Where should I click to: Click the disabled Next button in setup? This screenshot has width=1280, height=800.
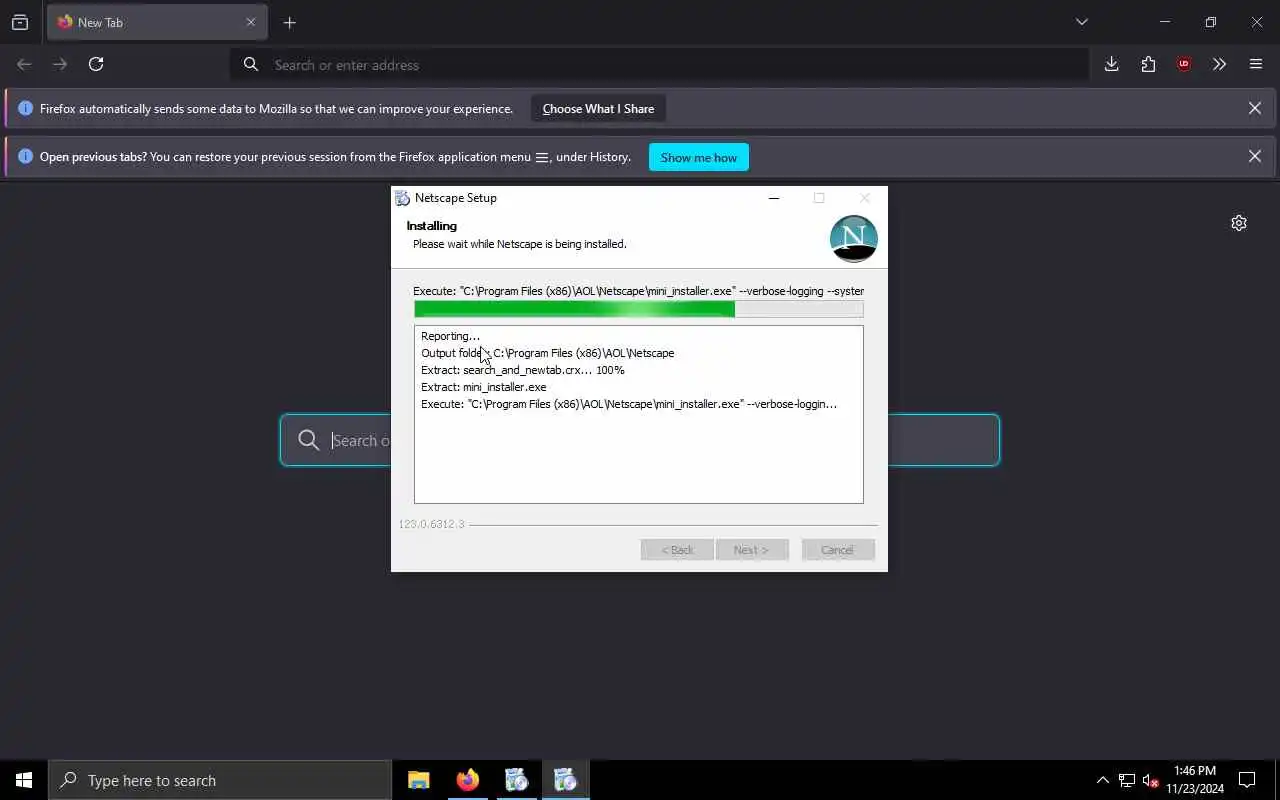(752, 550)
